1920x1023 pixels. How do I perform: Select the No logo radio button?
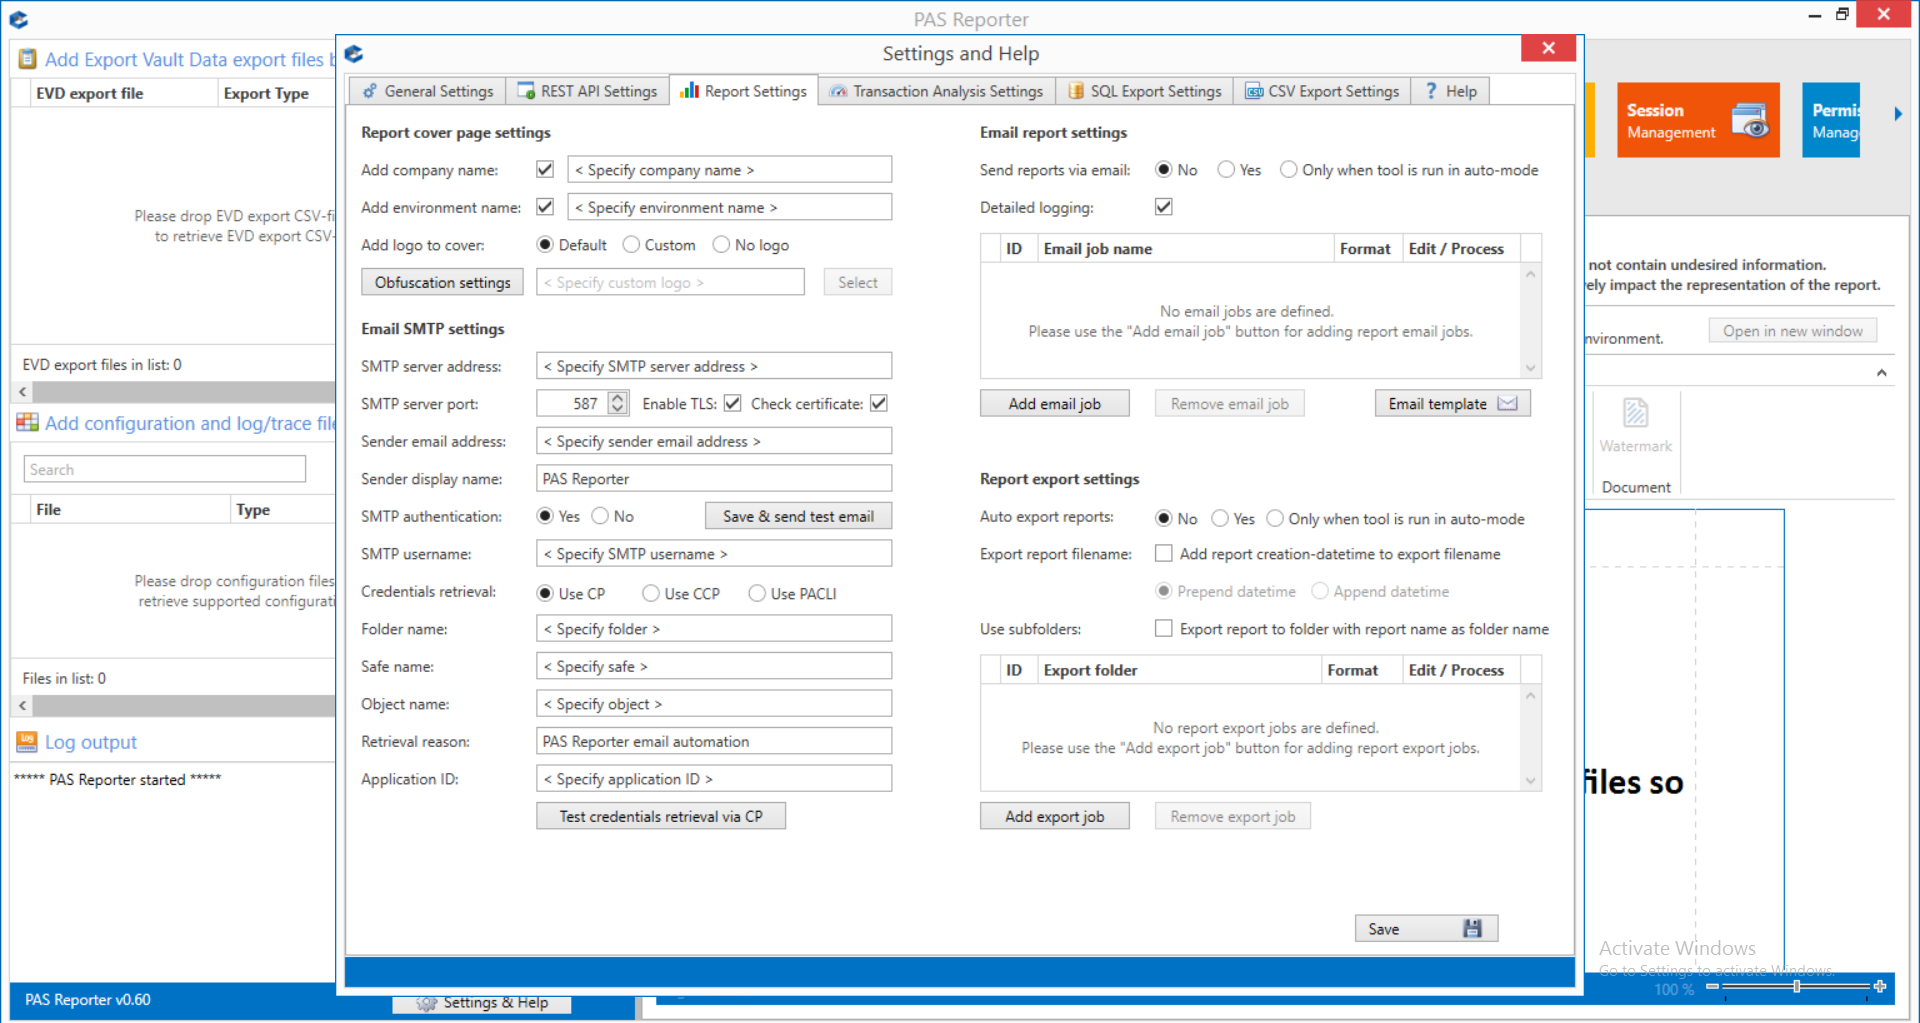click(721, 245)
